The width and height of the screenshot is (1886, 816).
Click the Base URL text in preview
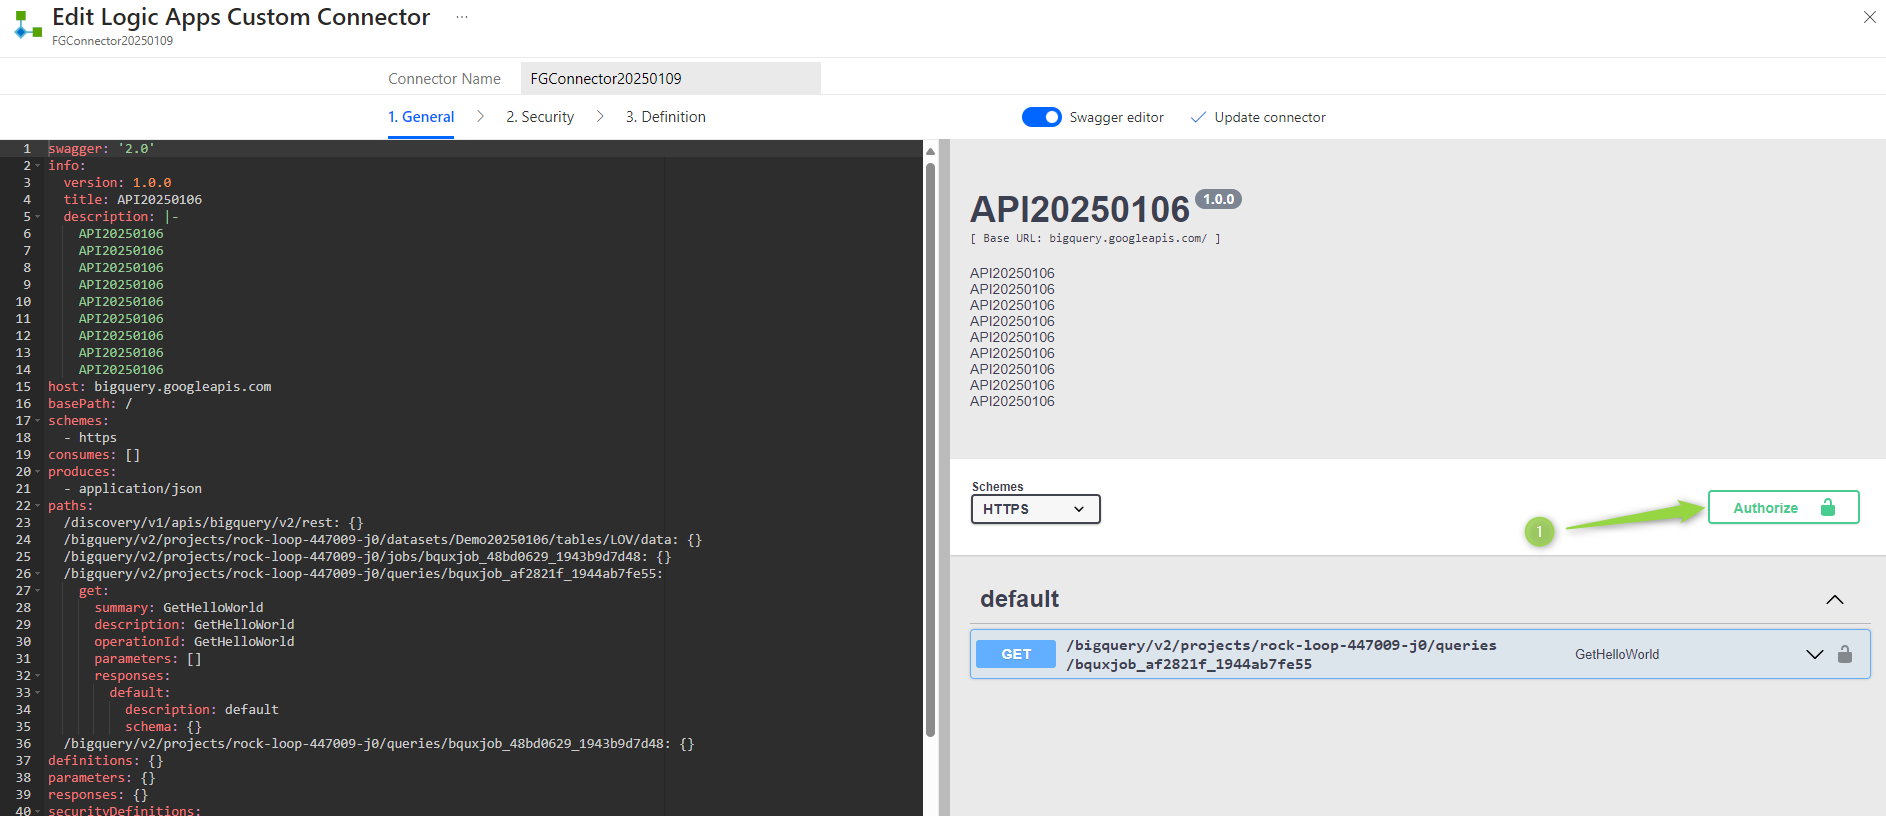pyautogui.click(x=1095, y=238)
